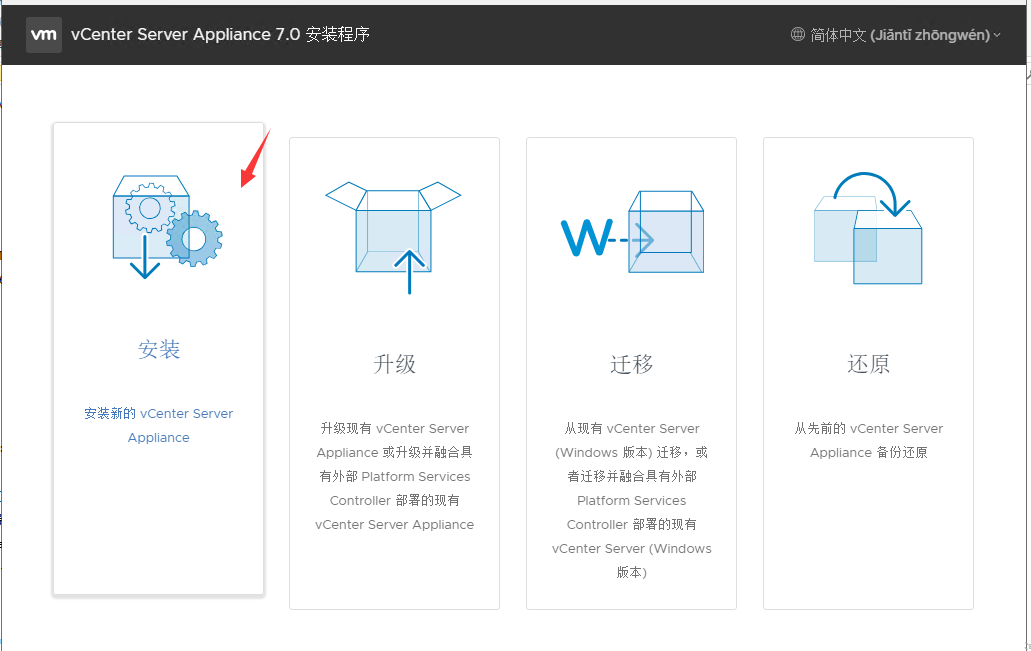Select the 还原 (Restore) heading

(868, 364)
